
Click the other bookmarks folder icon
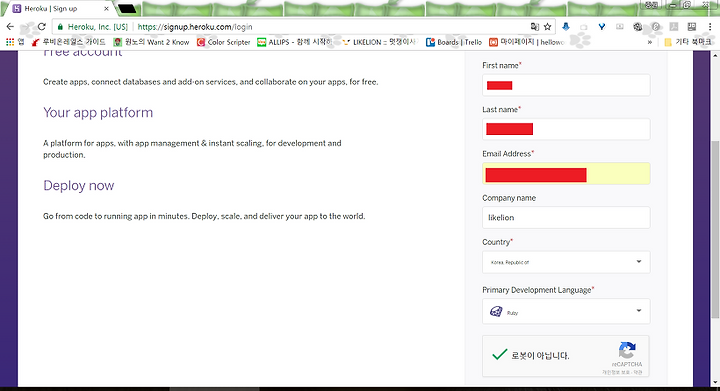coord(668,42)
